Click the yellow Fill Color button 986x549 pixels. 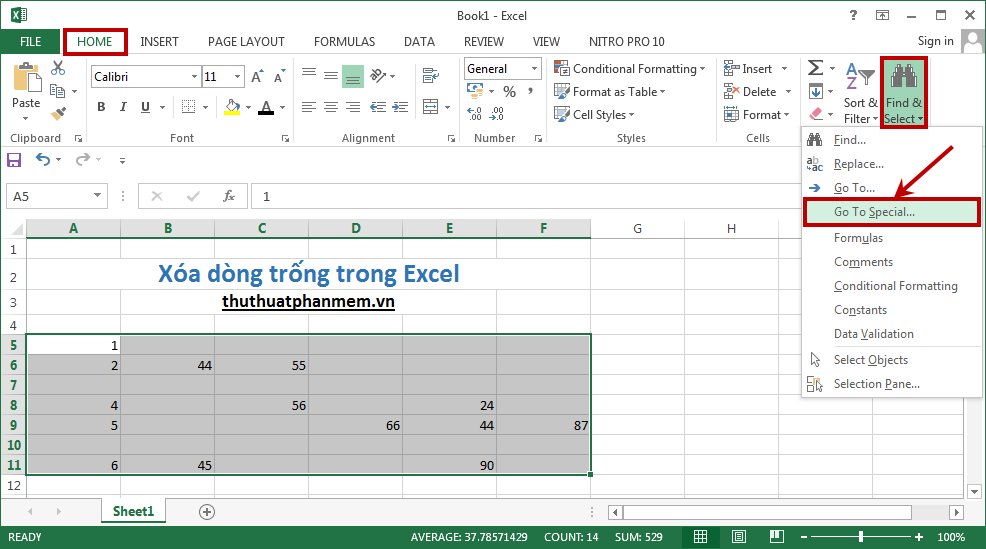232,108
